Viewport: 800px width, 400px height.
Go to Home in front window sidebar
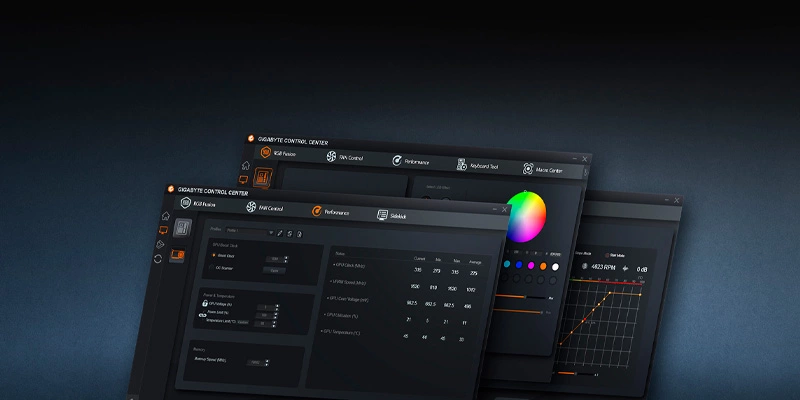click(165, 216)
